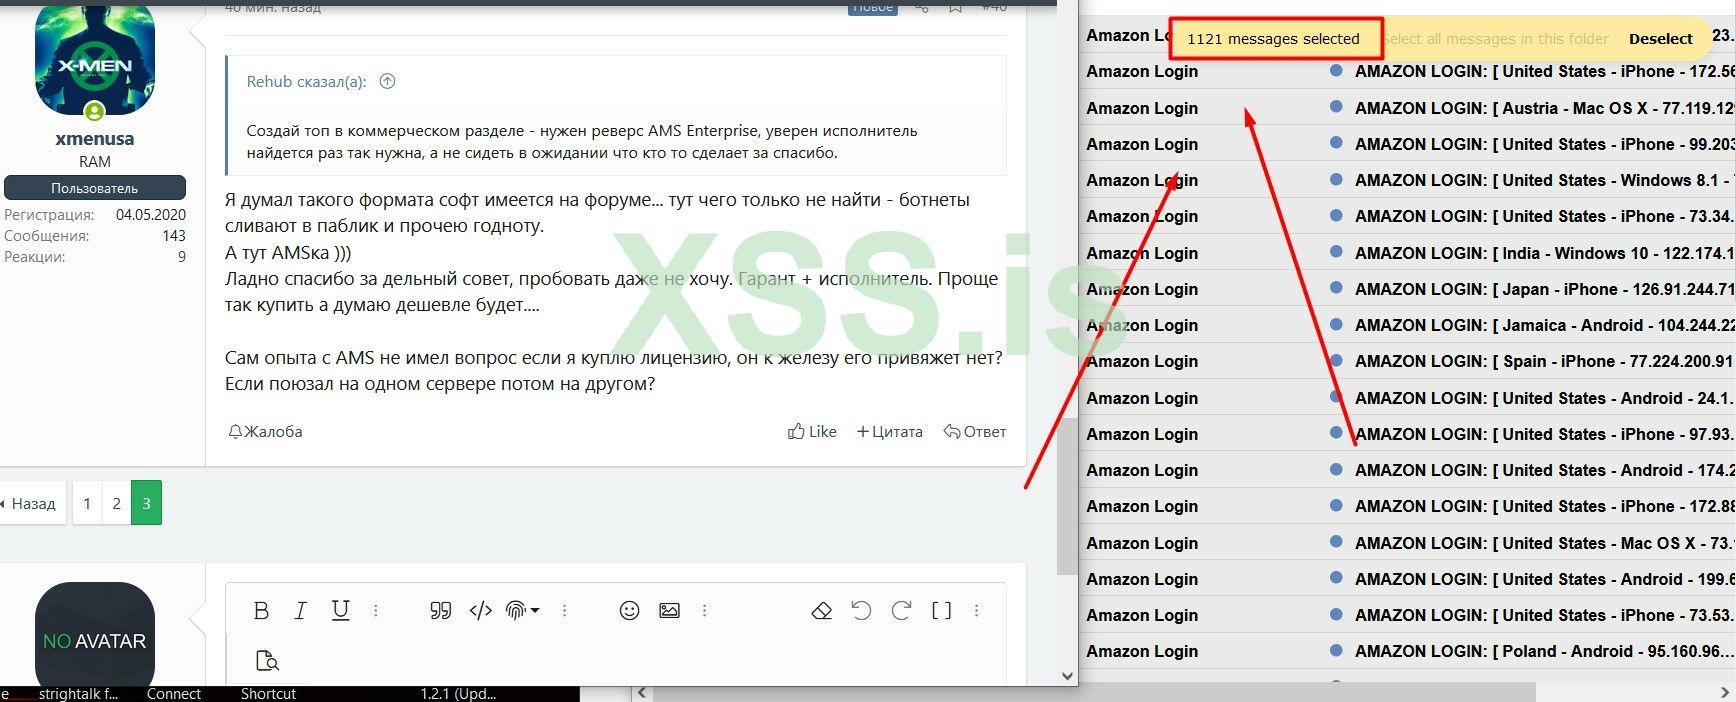1736x702 pixels.
Task: Insert code block with the </> icon
Action: [x=481, y=610]
